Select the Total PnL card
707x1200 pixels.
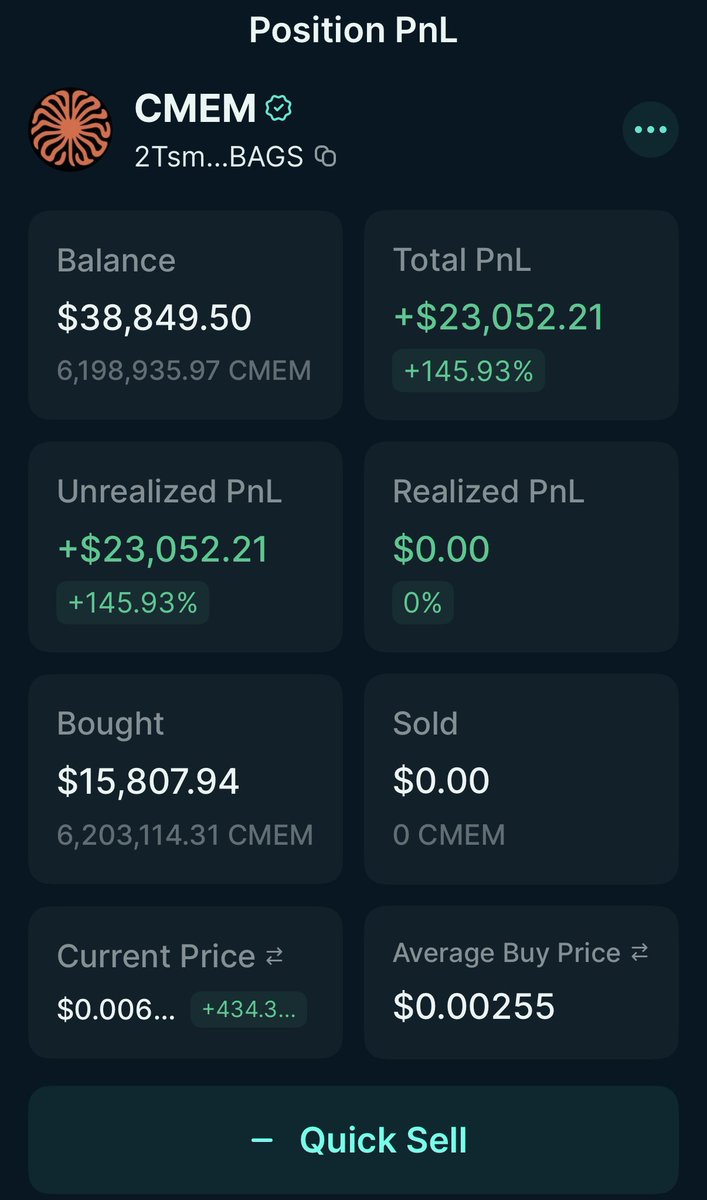pyautogui.click(x=521, y=315)
